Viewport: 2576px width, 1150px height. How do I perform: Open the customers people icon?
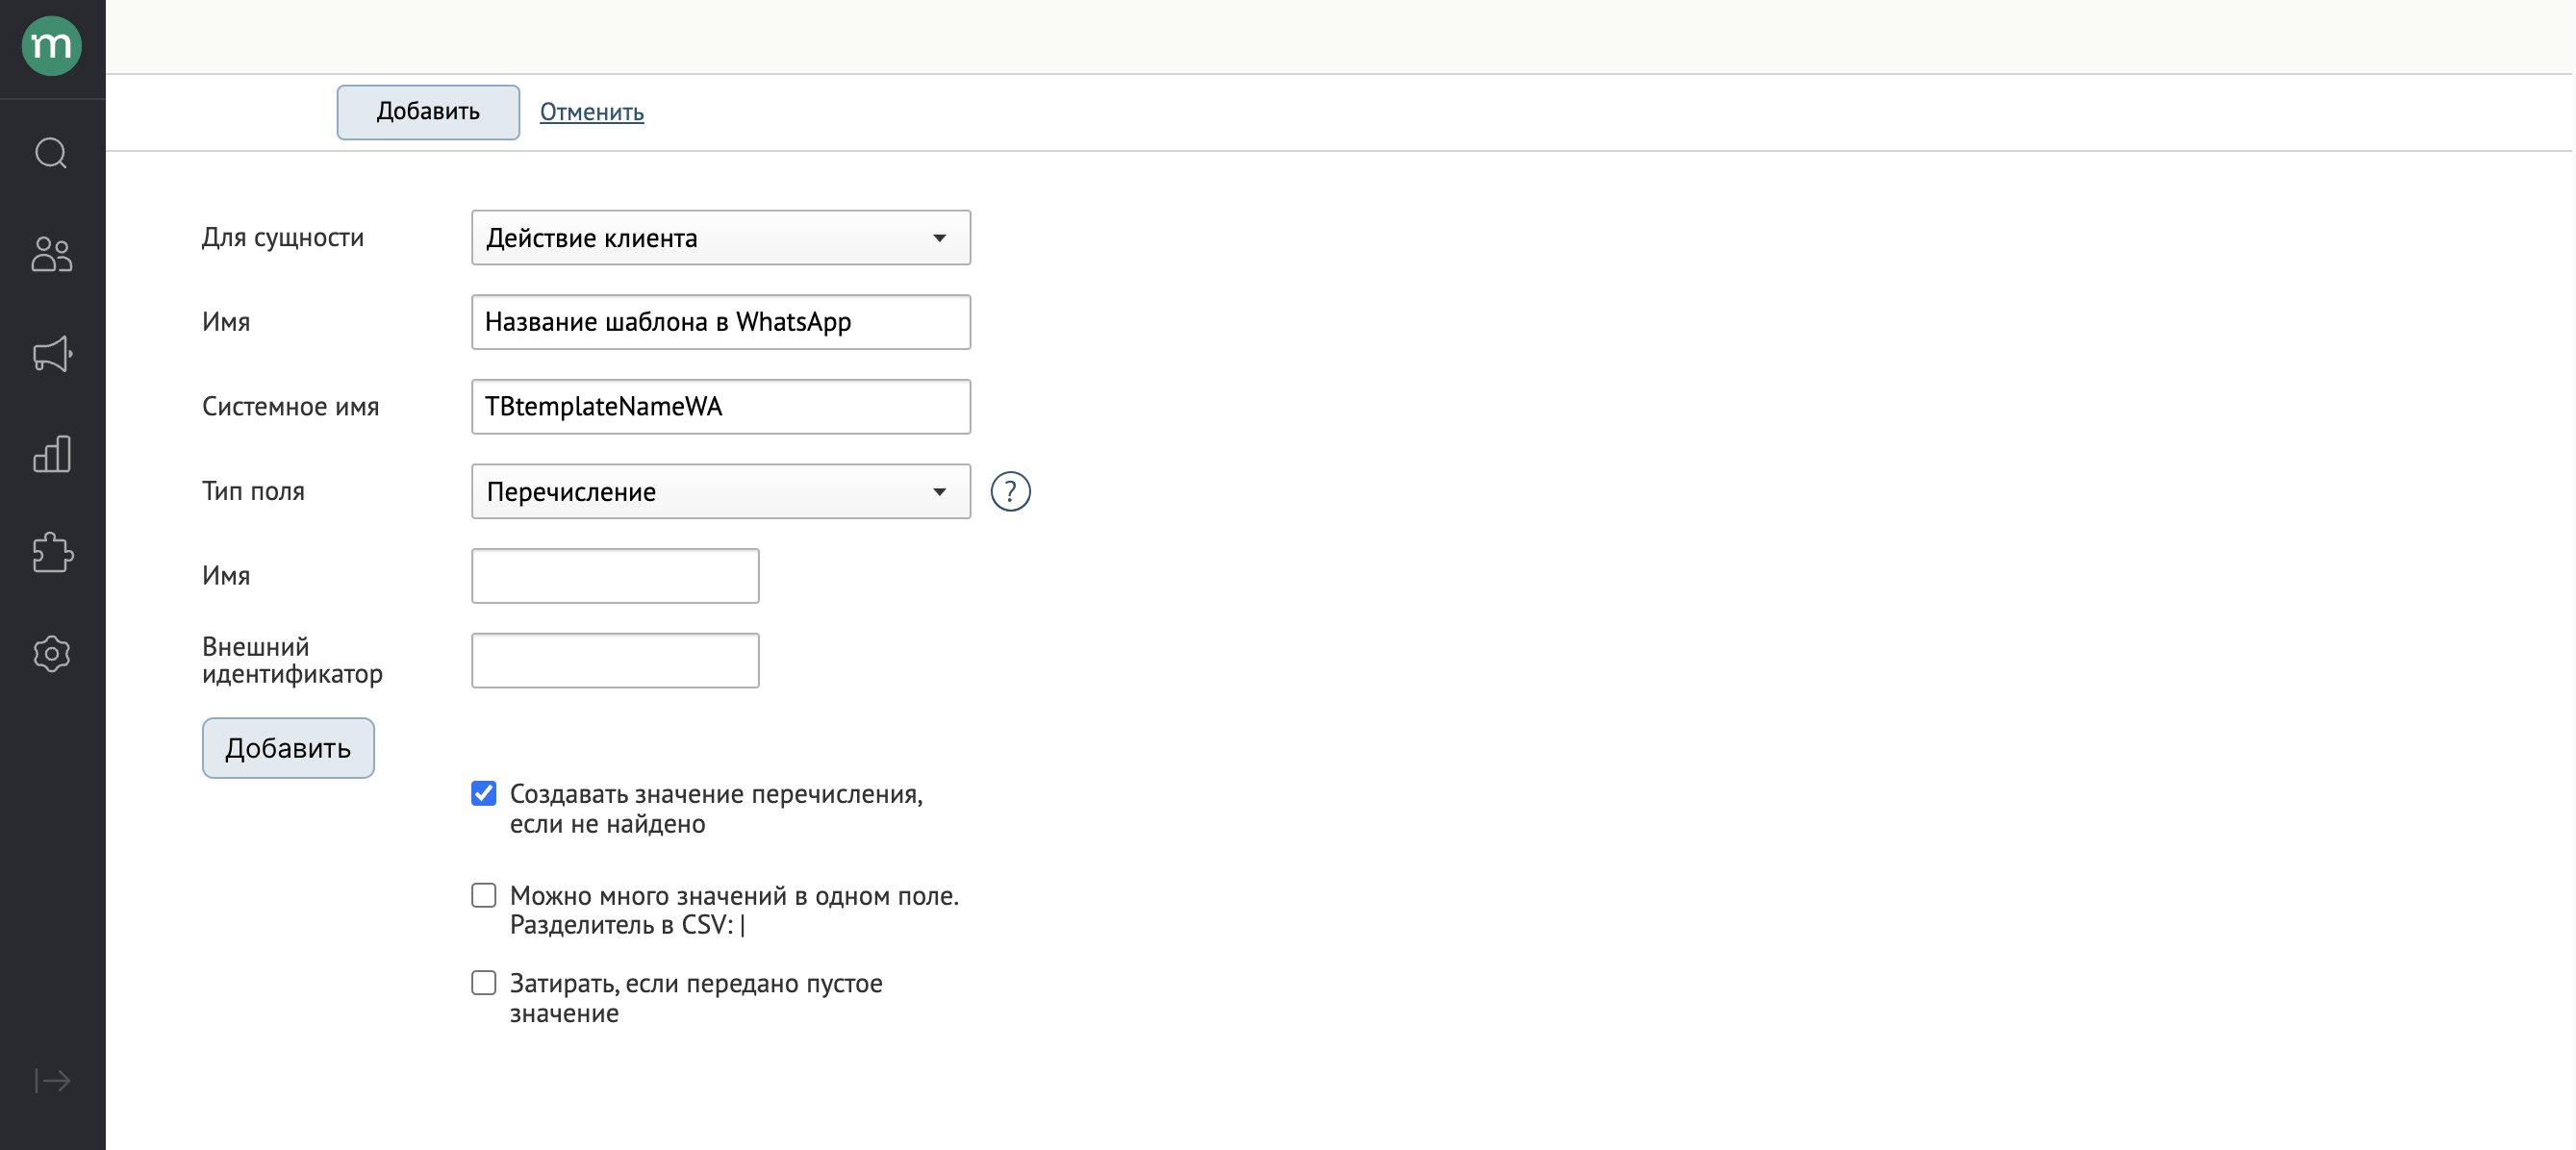pos(52,254)
